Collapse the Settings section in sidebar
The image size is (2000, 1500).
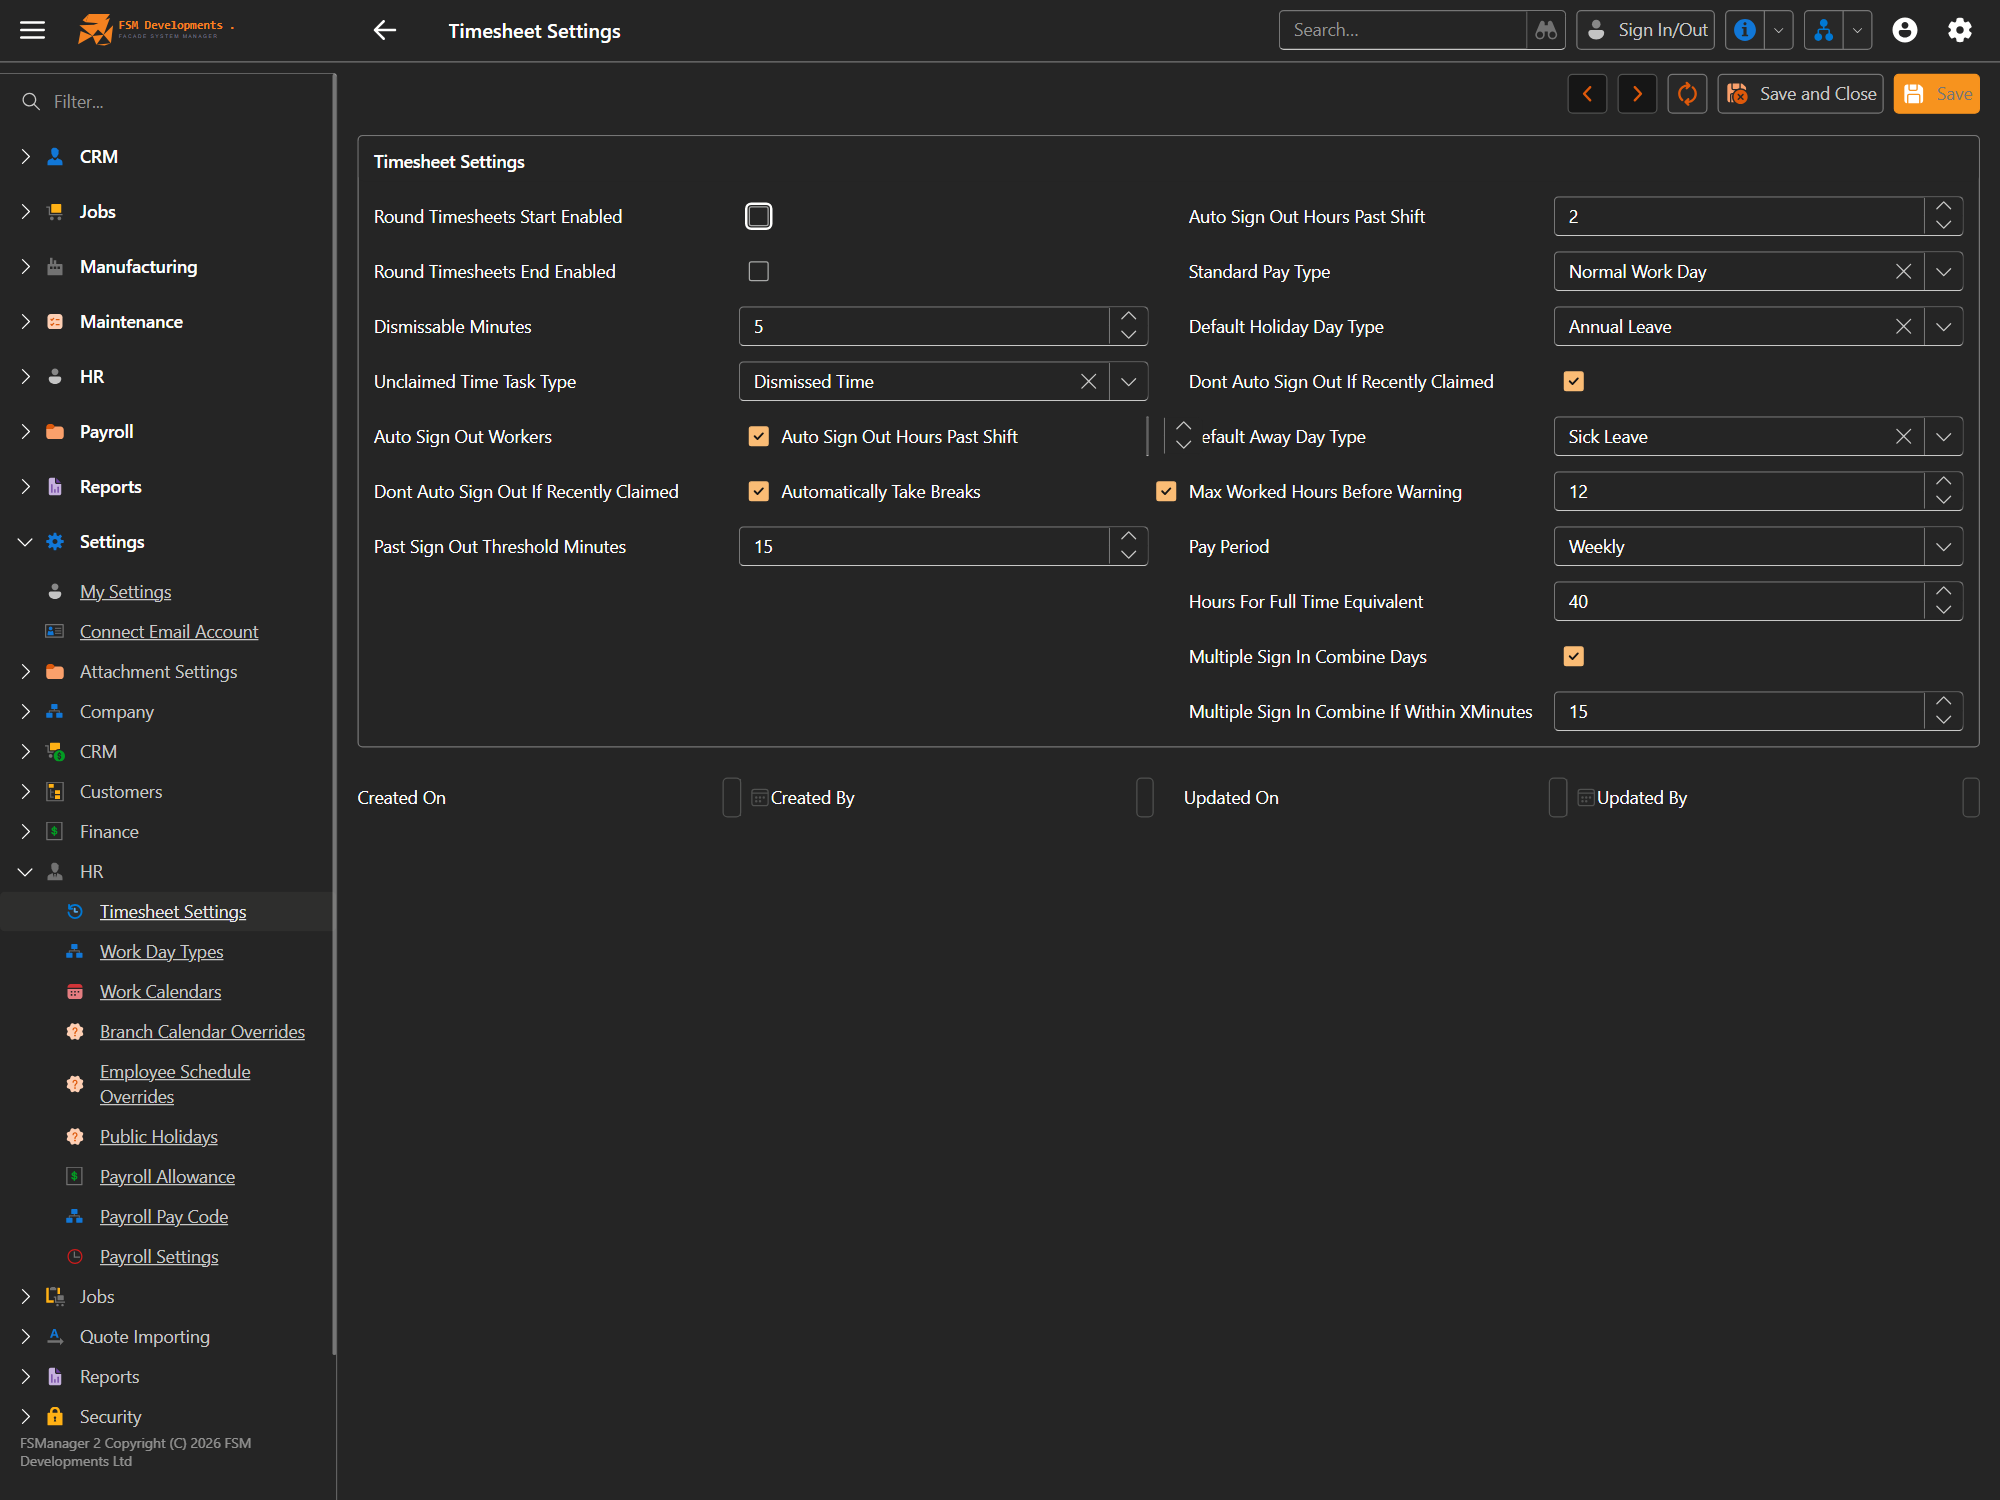(x=25, y=542)
